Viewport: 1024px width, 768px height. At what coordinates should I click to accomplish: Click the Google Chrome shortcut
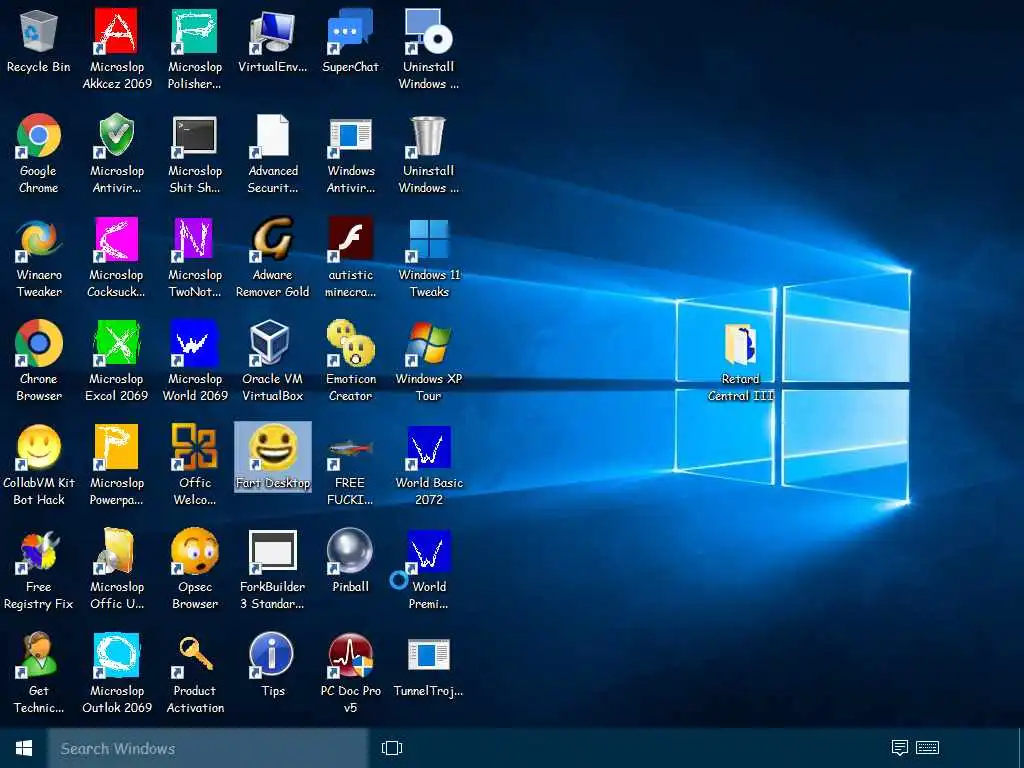[x=39, y=153]
